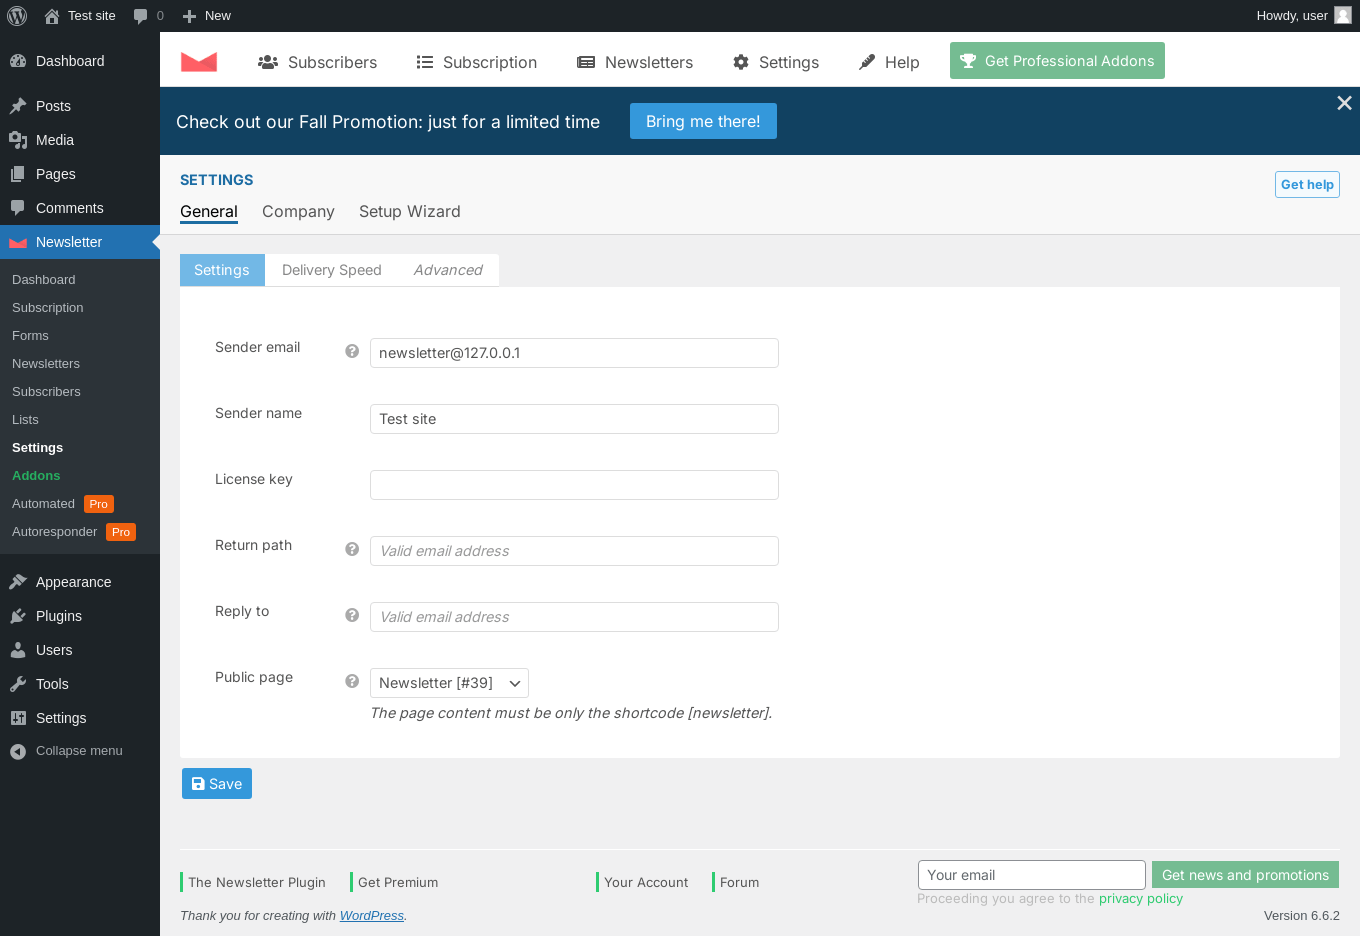The height and width of the screenshot is (936, 1360).
Task: Save the settings
Action: [217, 784]
